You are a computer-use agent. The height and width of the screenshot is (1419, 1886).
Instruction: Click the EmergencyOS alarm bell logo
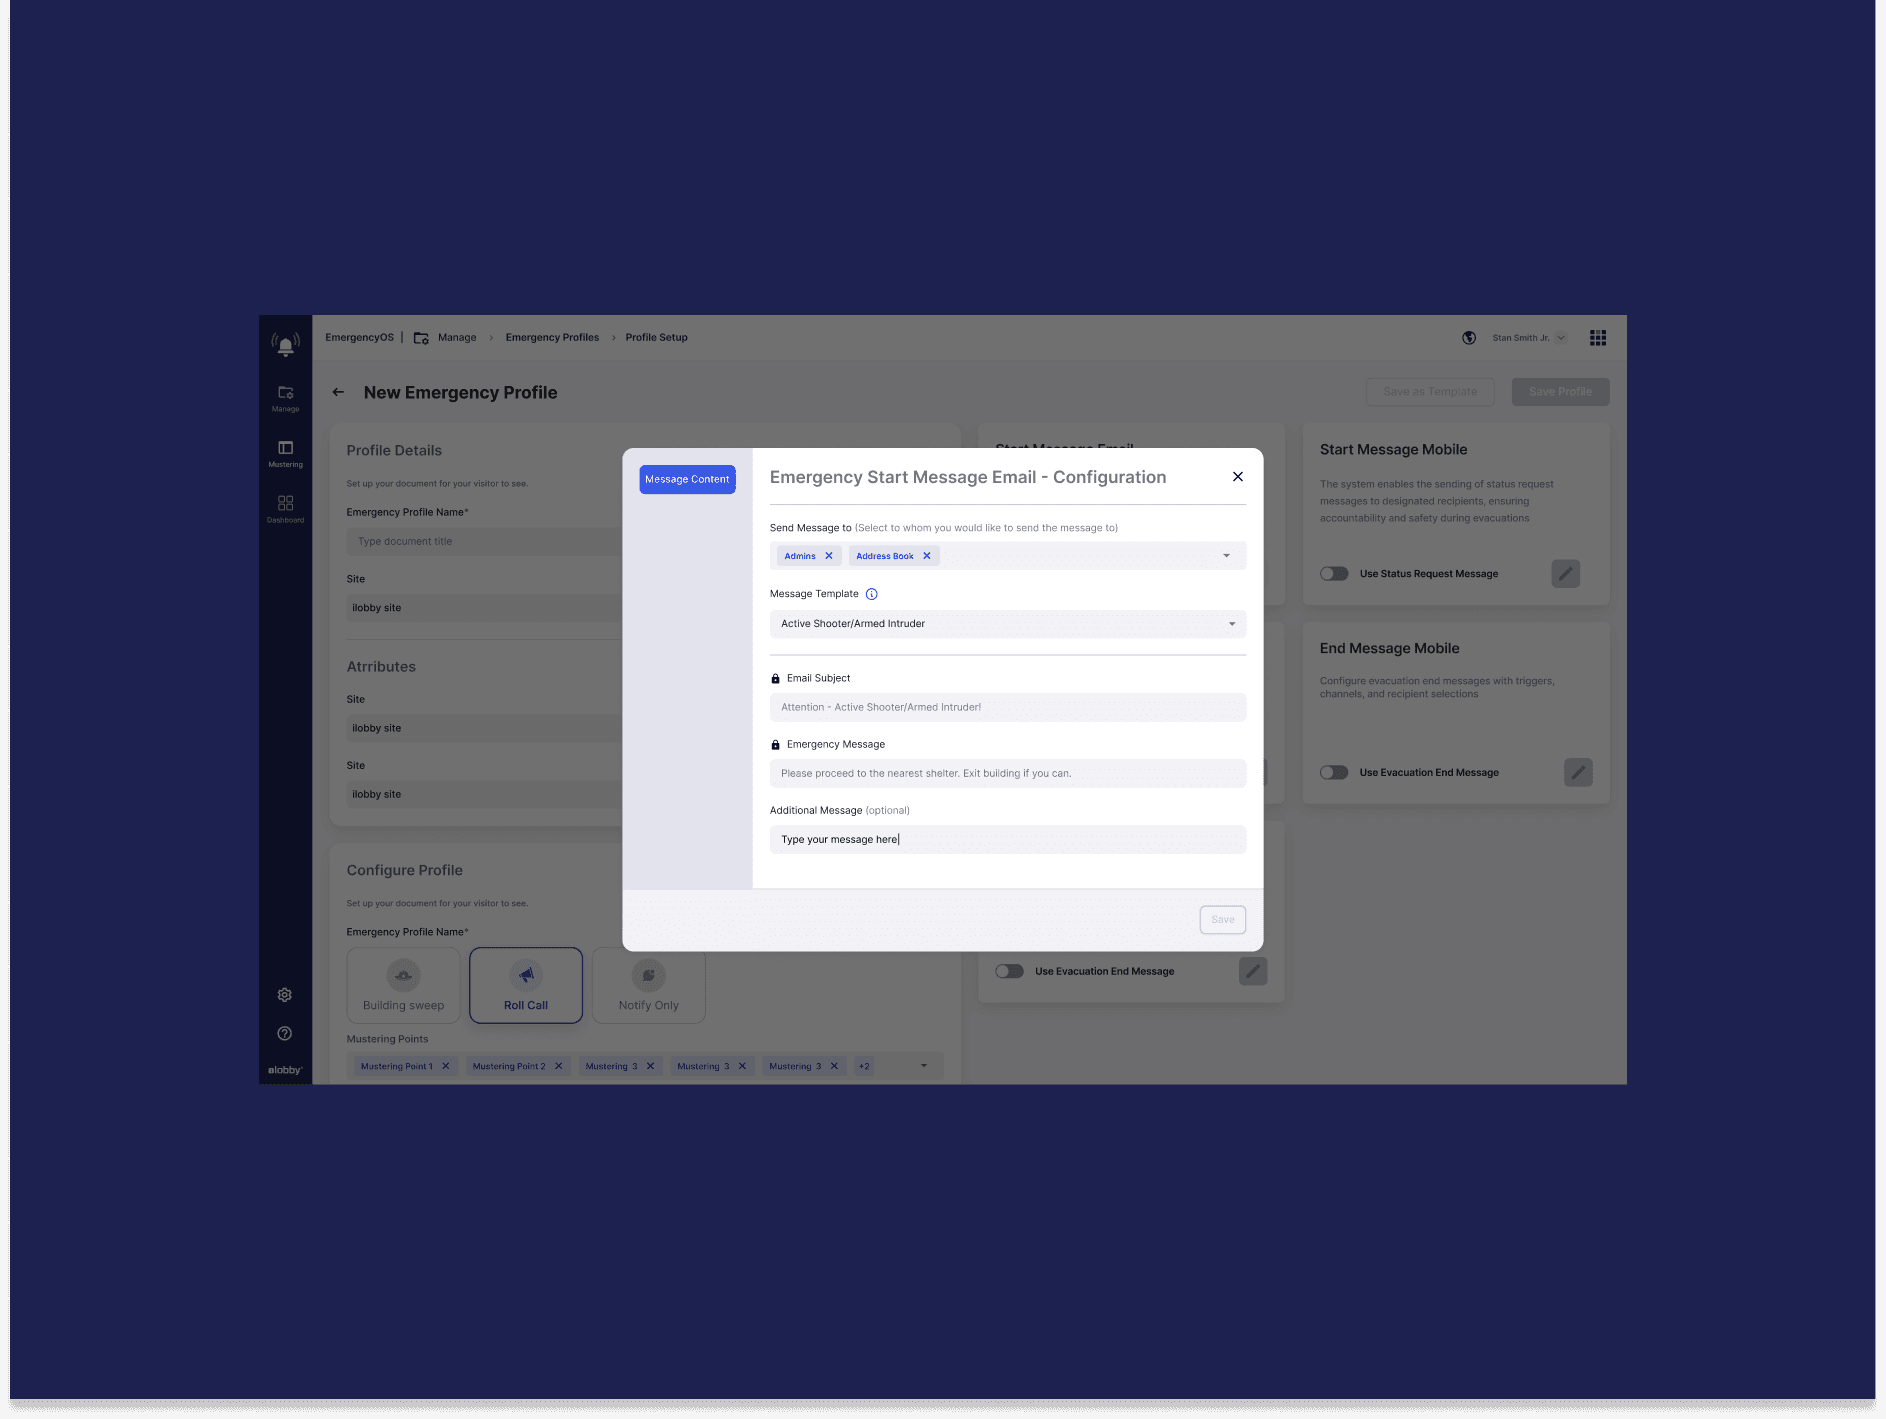[x=285, y=345]
